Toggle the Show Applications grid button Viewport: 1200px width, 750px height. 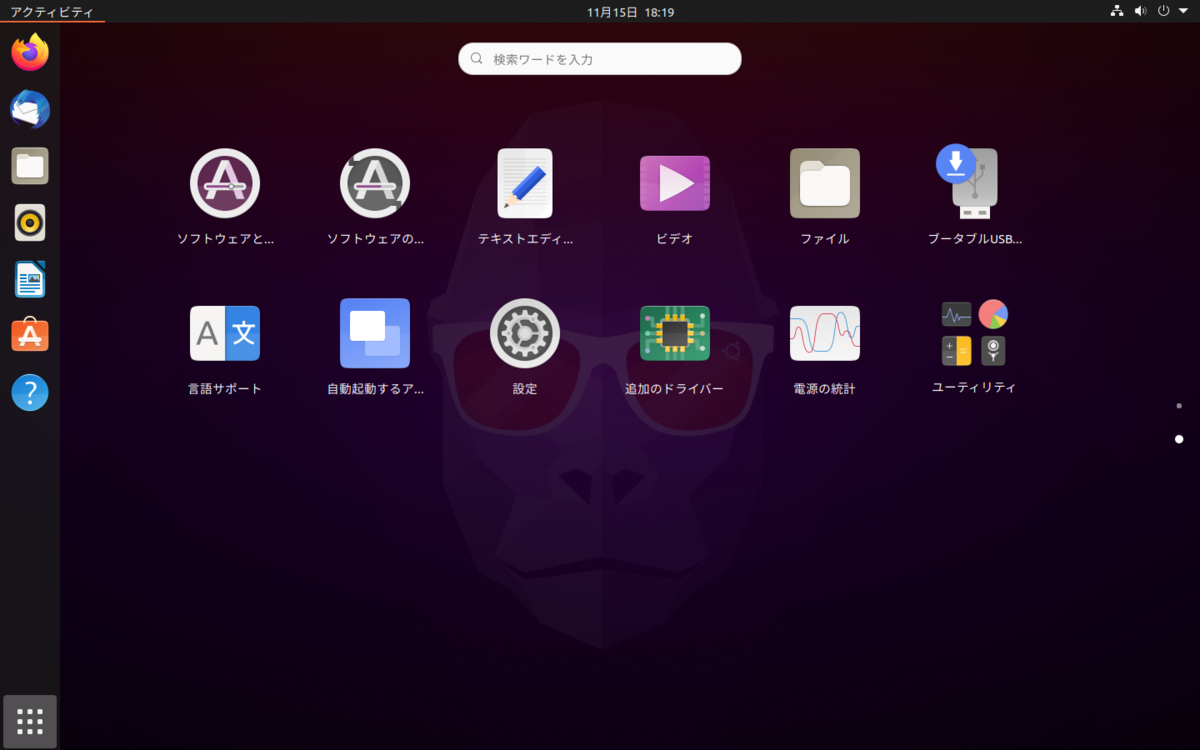click(x=30, y=721)
